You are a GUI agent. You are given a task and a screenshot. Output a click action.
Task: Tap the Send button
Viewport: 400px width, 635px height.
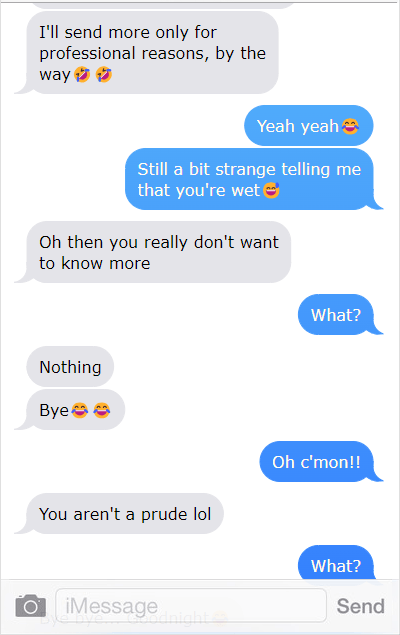pos(360,606)
